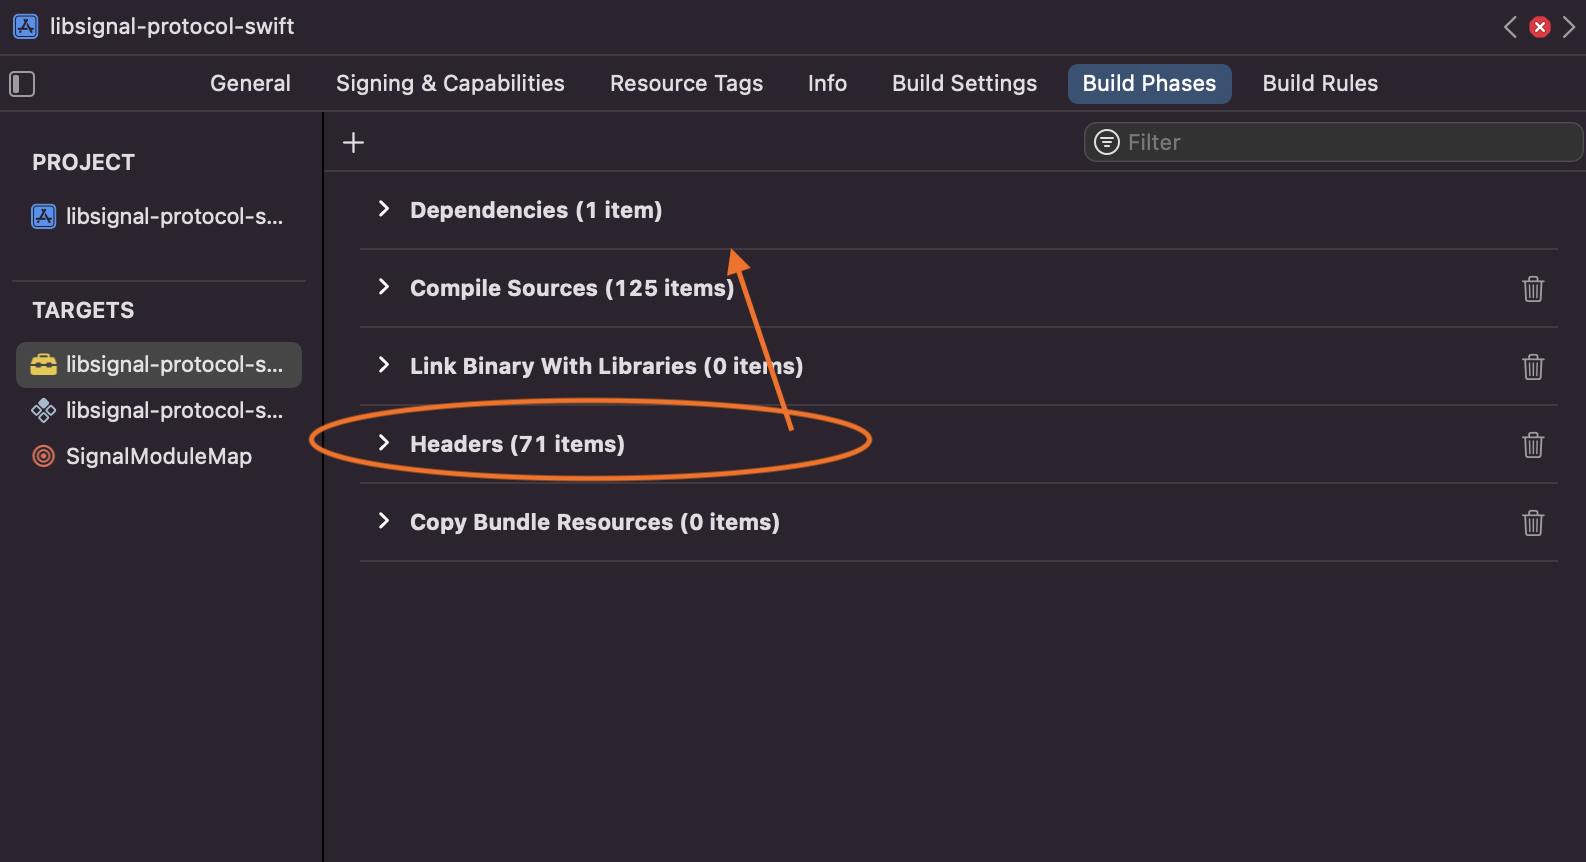This screenshot has height=862, width=1586.
Task: Open the filter options icon in Filter field
Action: click(x=1107, y=142)
